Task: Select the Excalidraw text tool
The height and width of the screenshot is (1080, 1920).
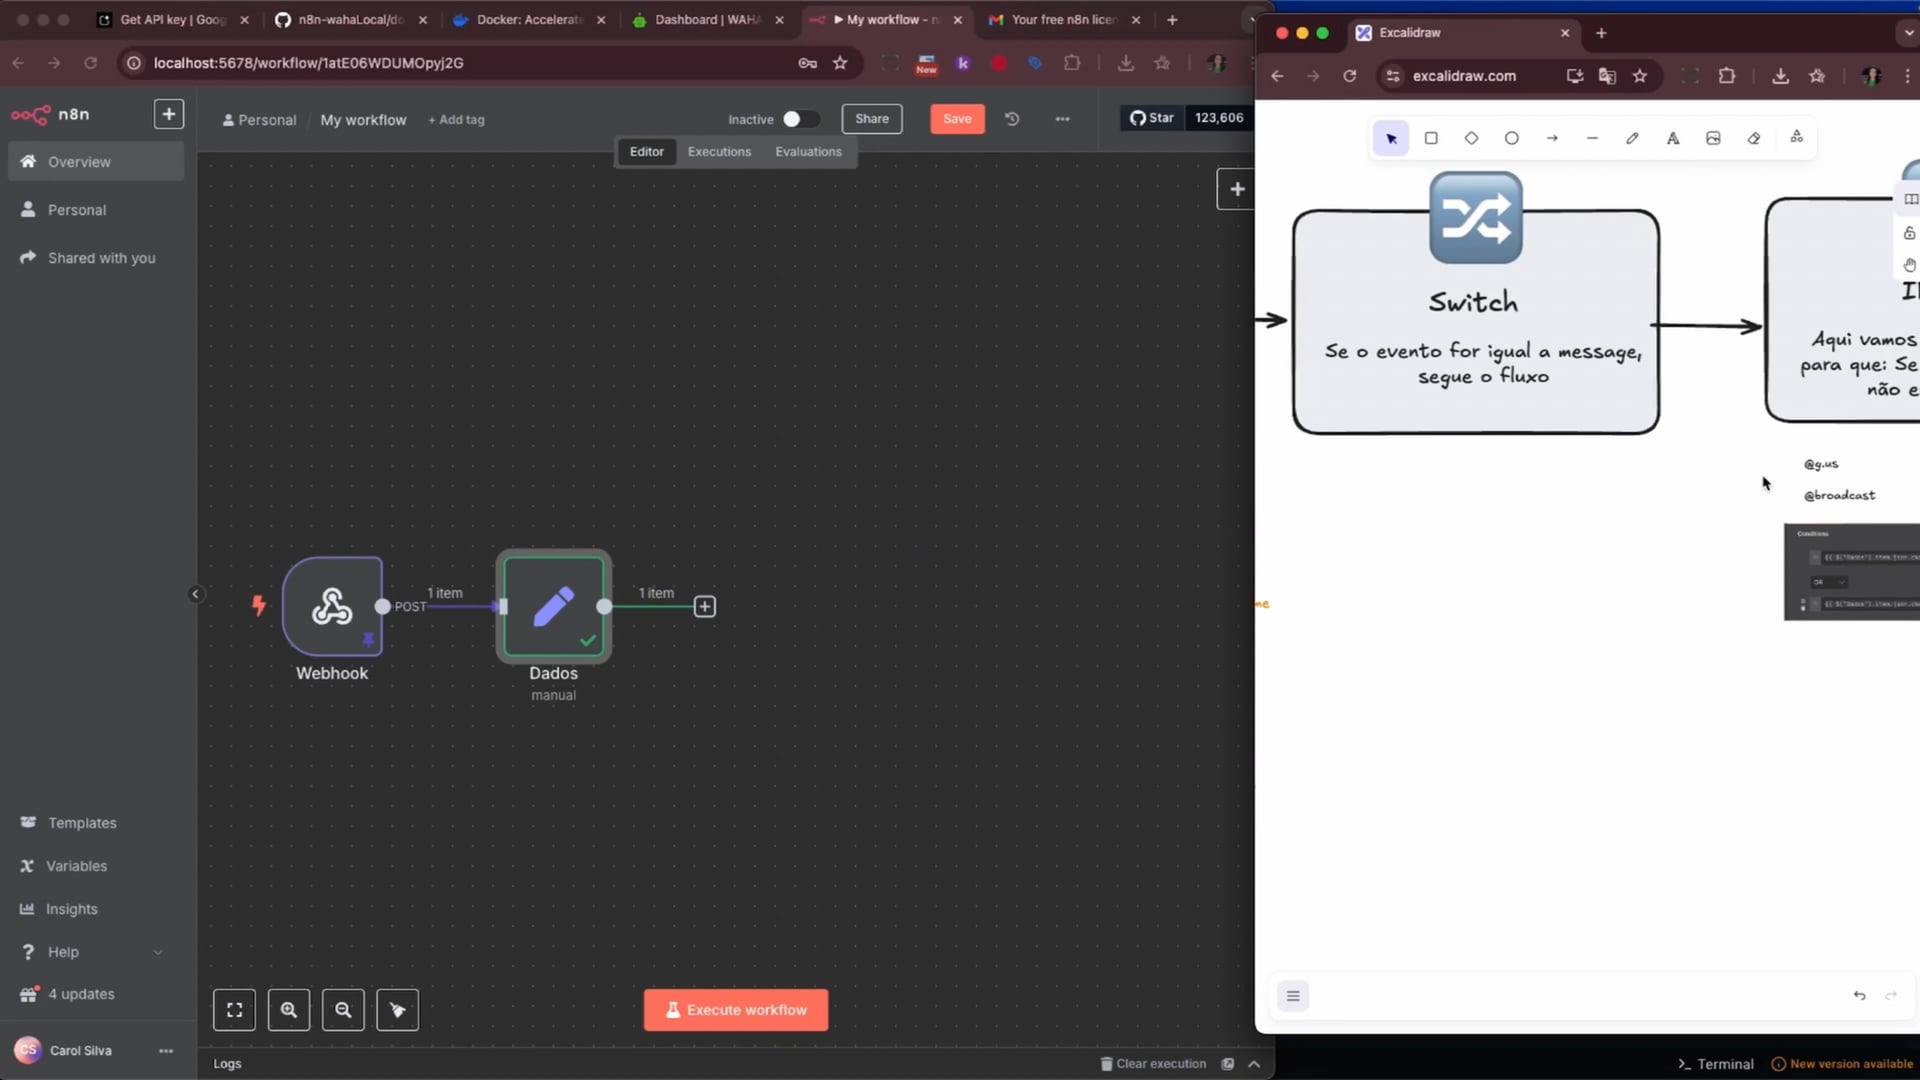Action: (x=1673, y=138)
